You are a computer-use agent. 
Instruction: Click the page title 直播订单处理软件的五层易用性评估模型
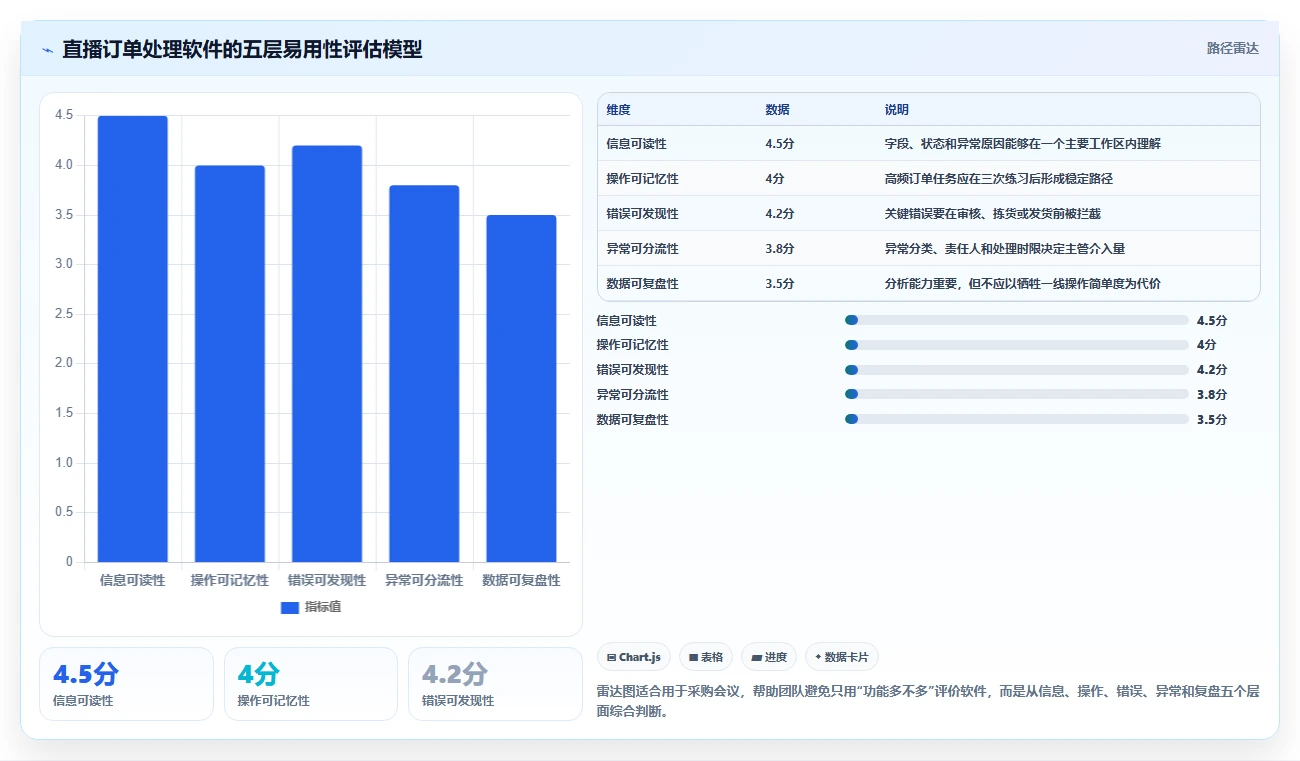tap(242, 49)
